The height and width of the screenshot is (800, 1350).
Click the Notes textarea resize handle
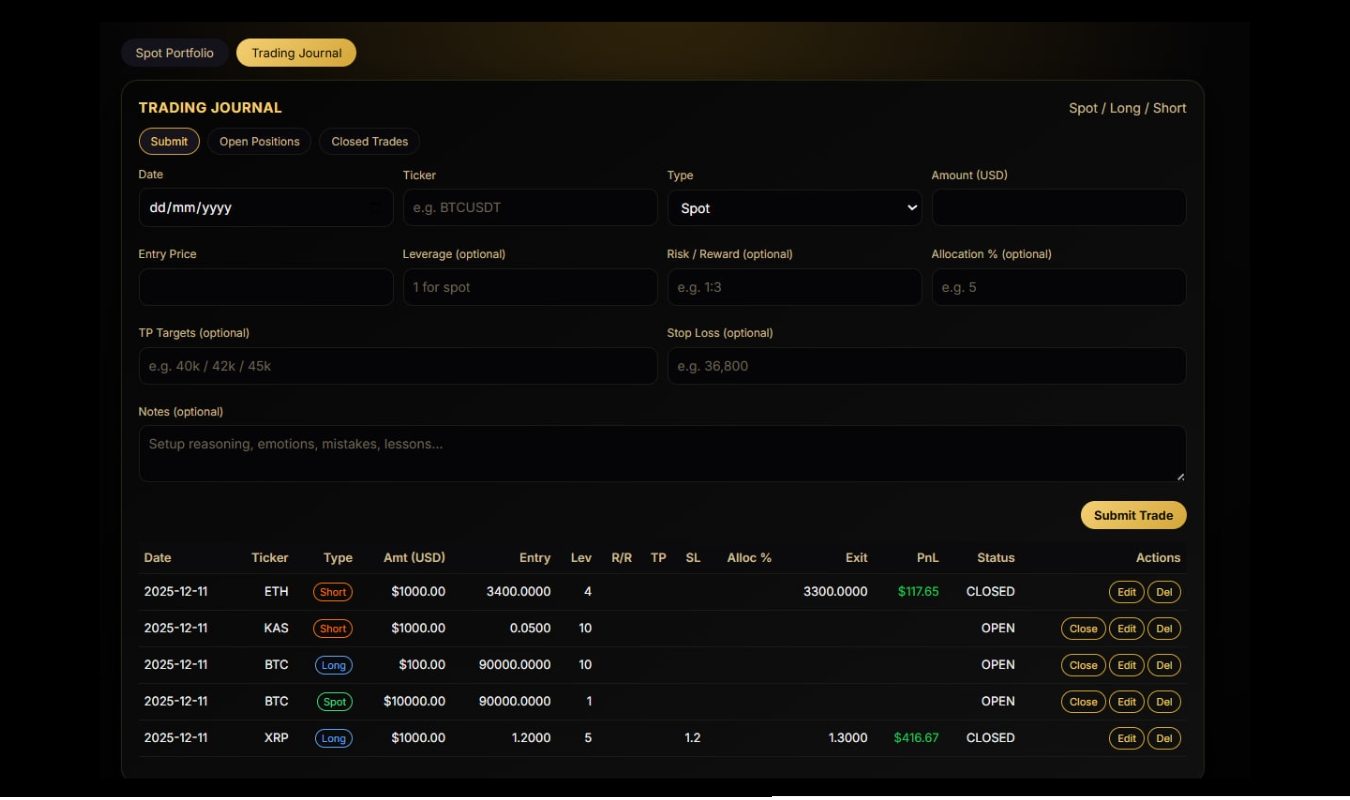1180,477
